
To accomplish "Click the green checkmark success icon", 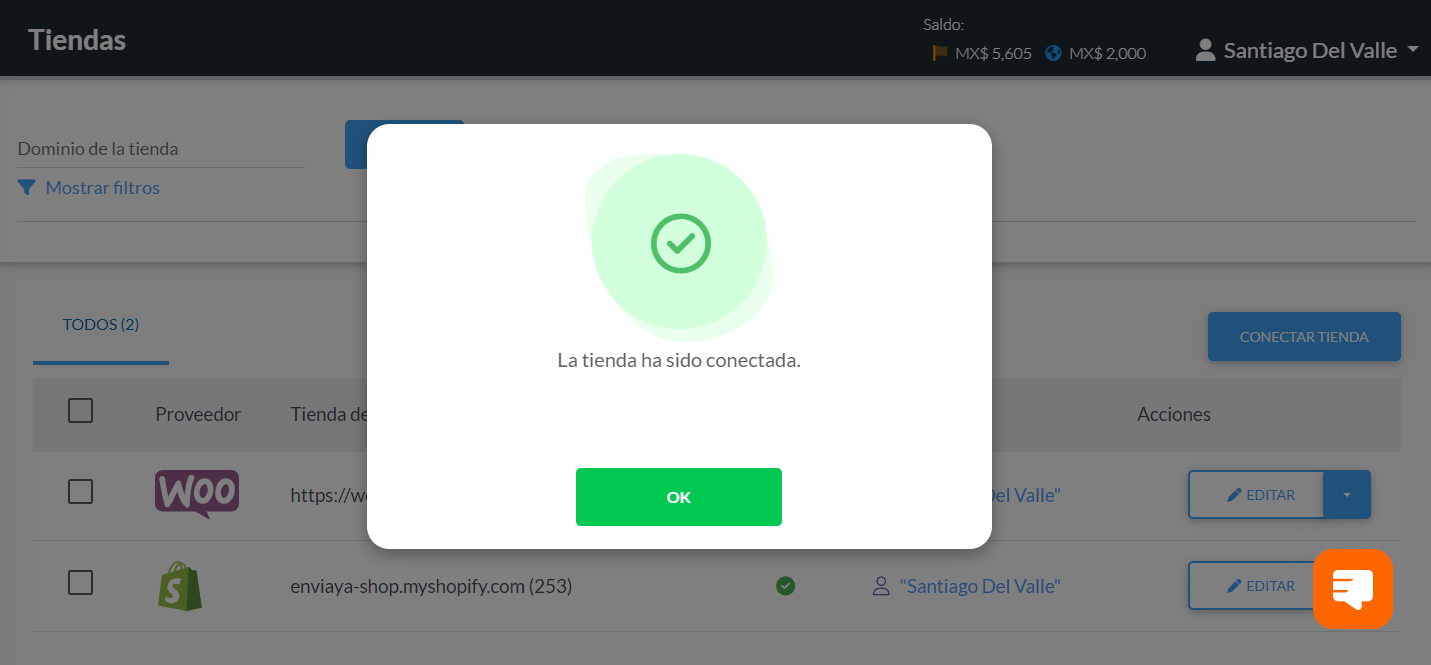I will (x=681, y=242).
